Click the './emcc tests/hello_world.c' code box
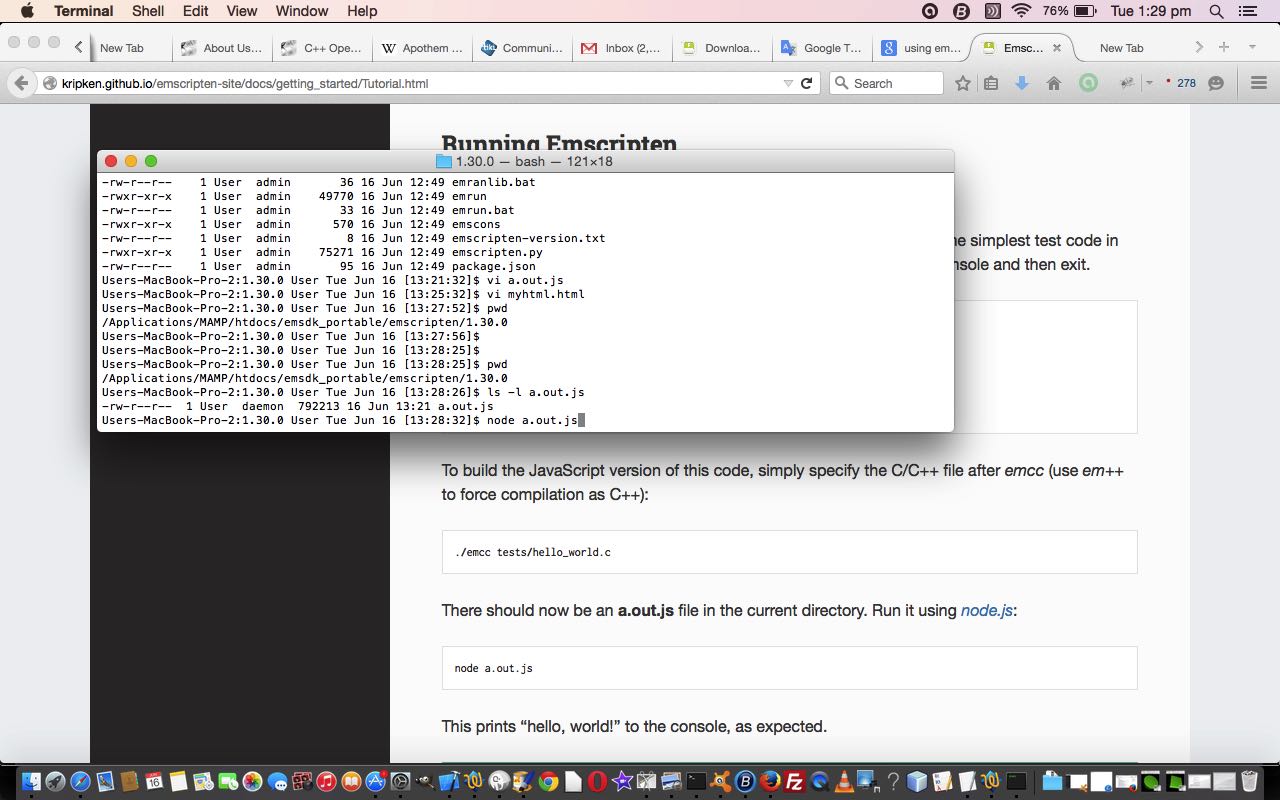 (789, 552)
